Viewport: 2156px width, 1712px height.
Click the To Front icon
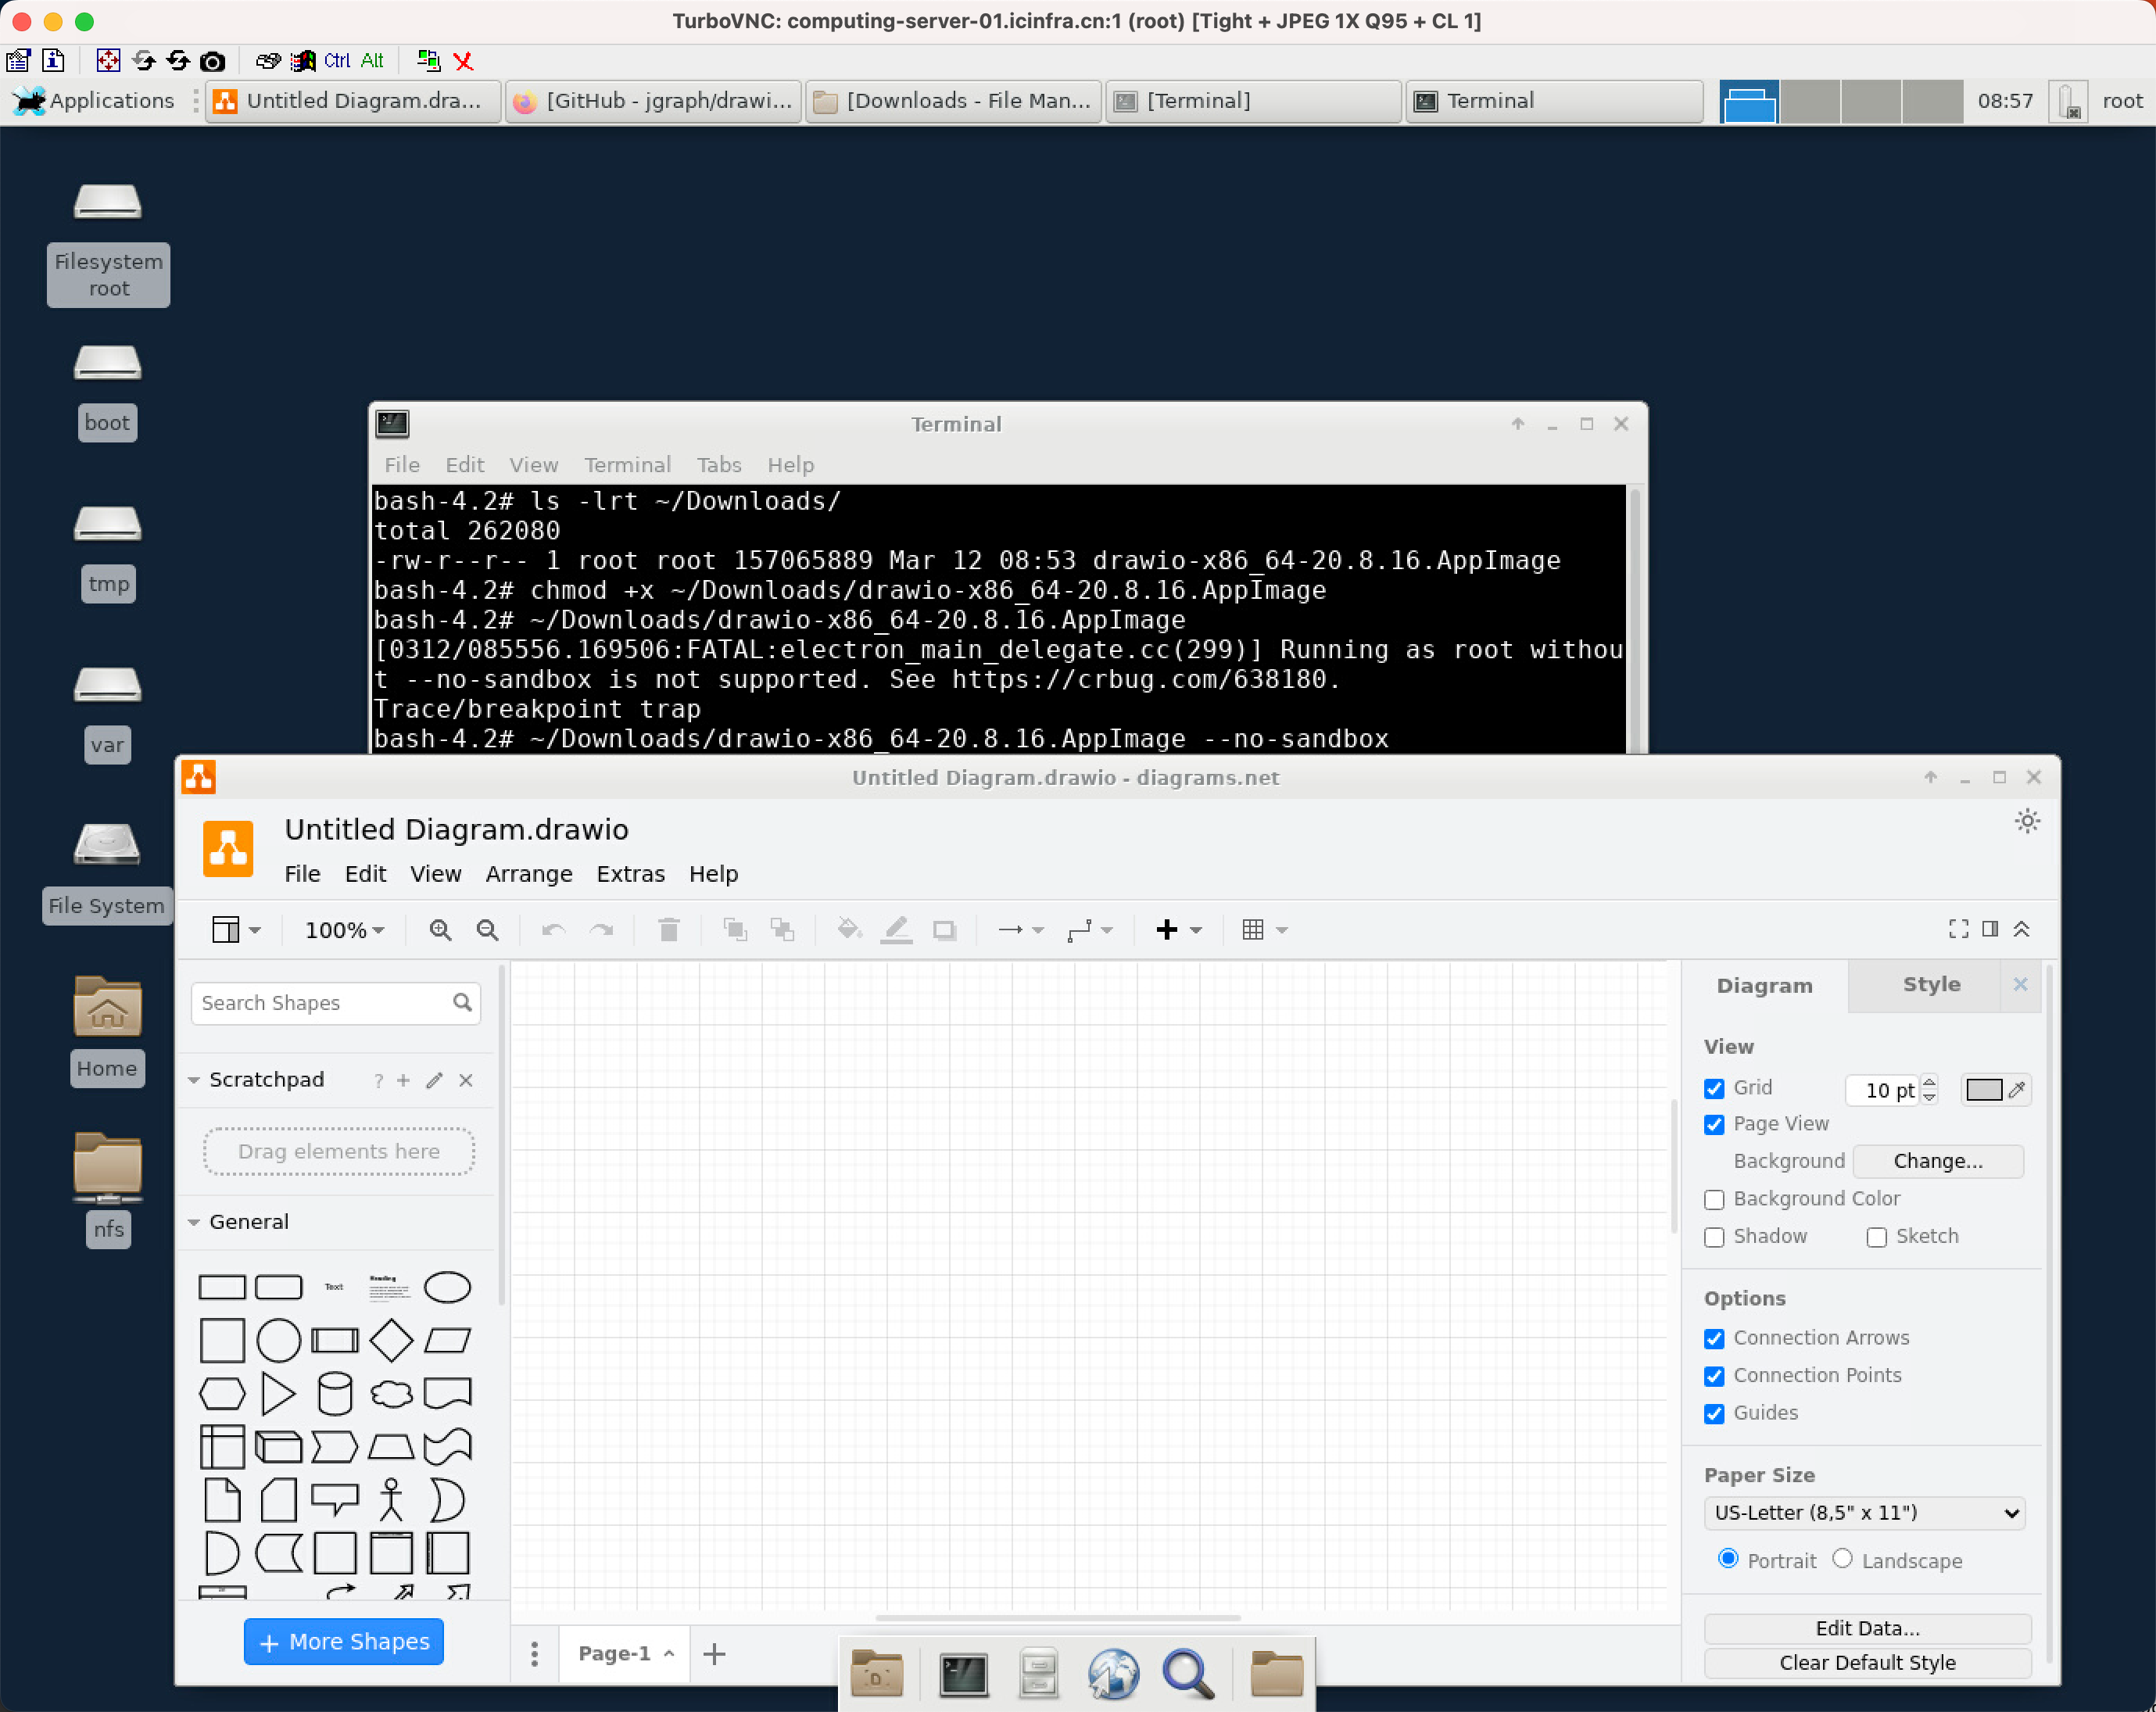coord(735,930)
